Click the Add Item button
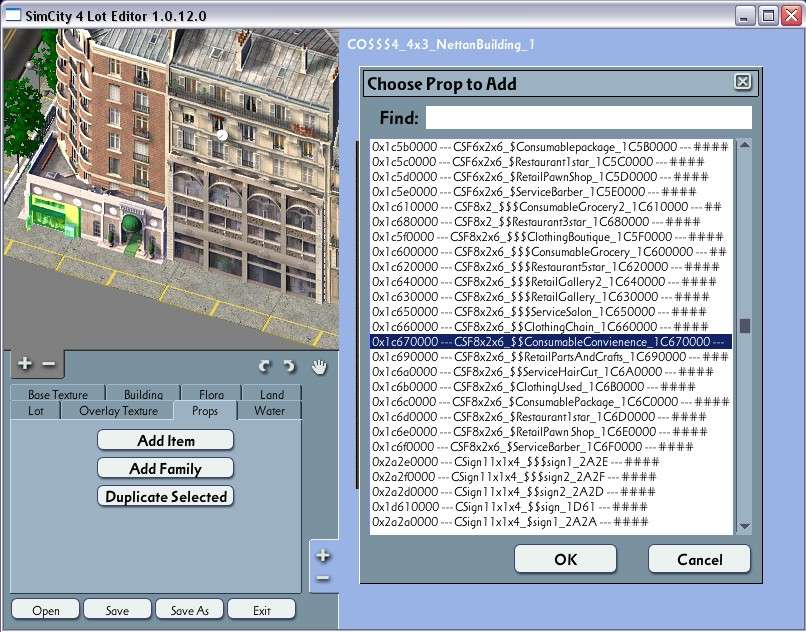 [x=166, y=441]
